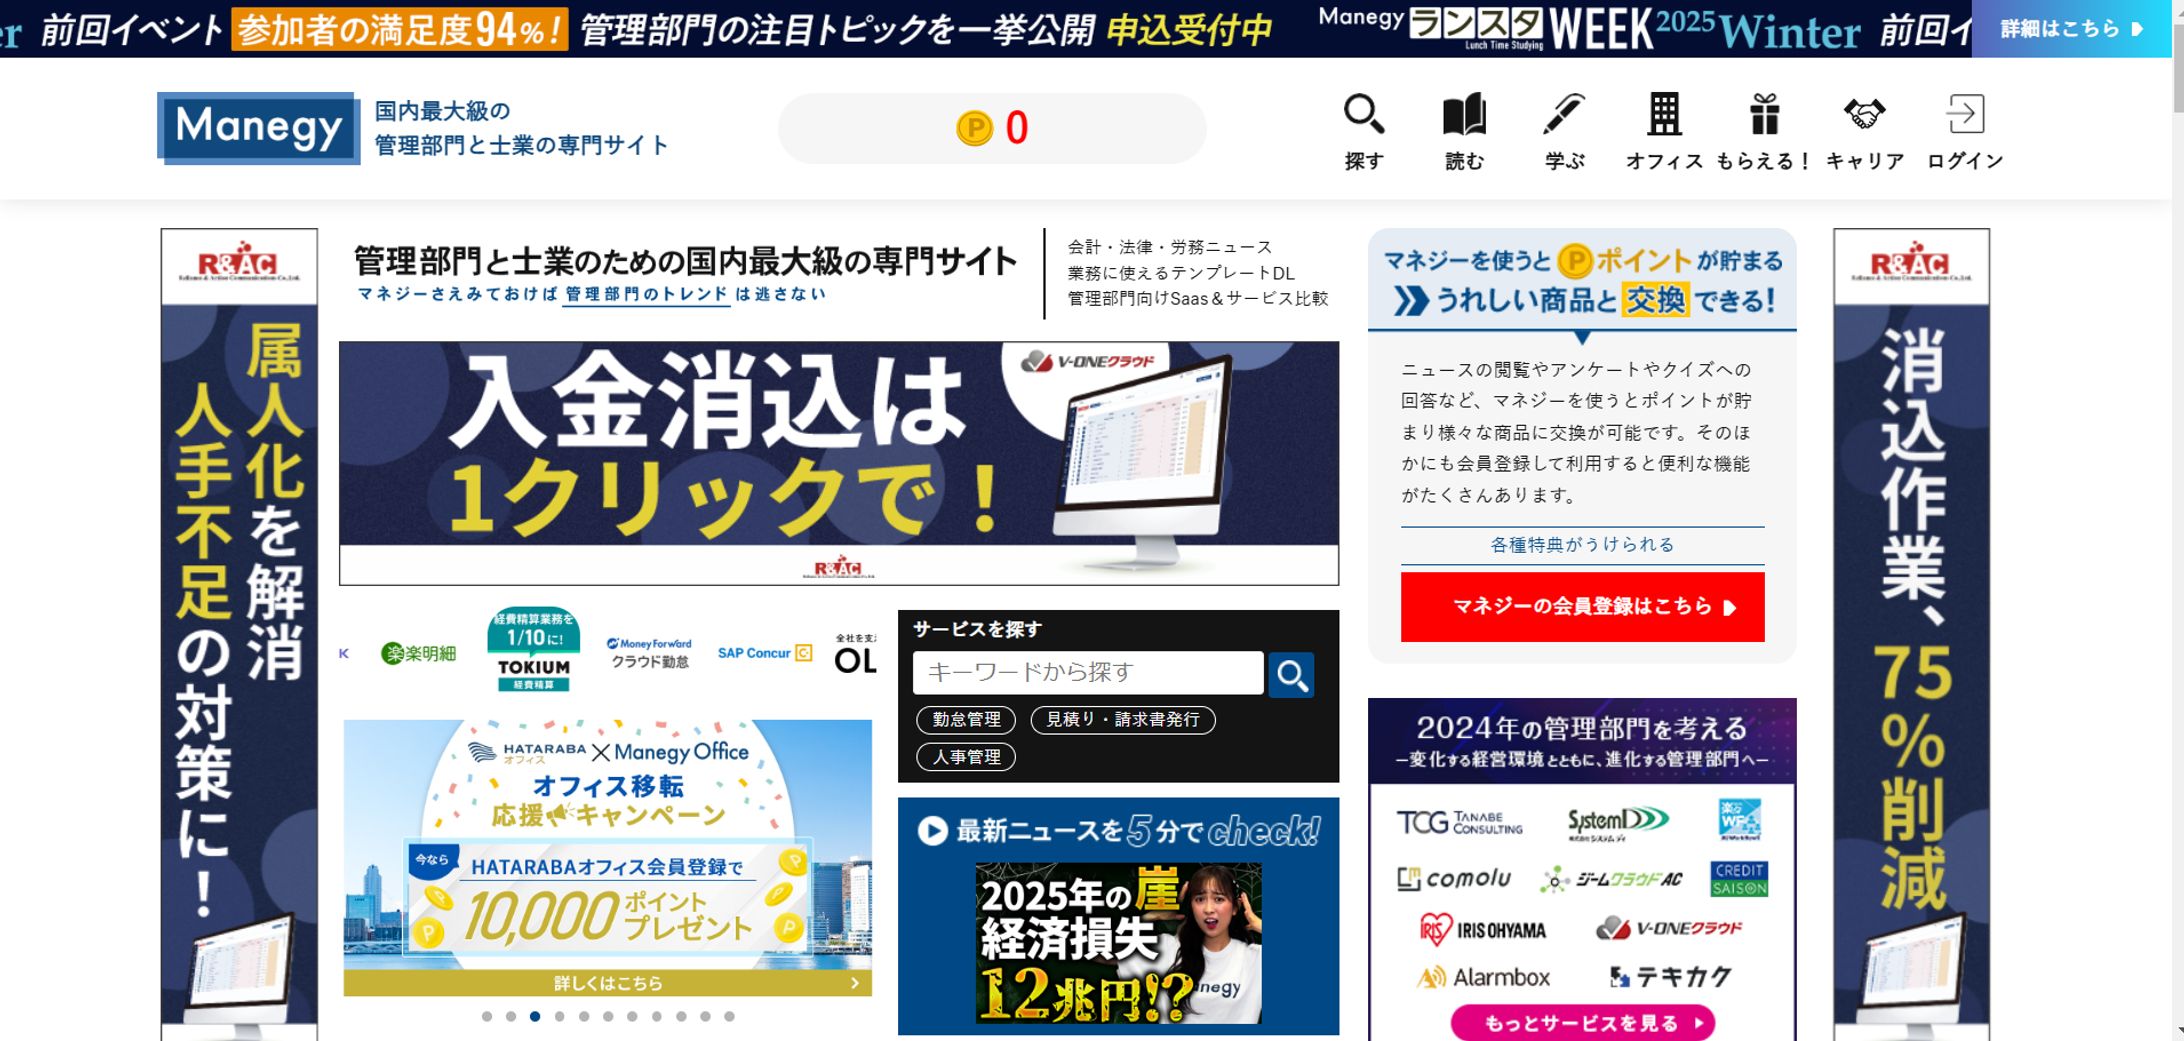
Task: Open the キャリア handshake icon
Action: [1865, 115]
